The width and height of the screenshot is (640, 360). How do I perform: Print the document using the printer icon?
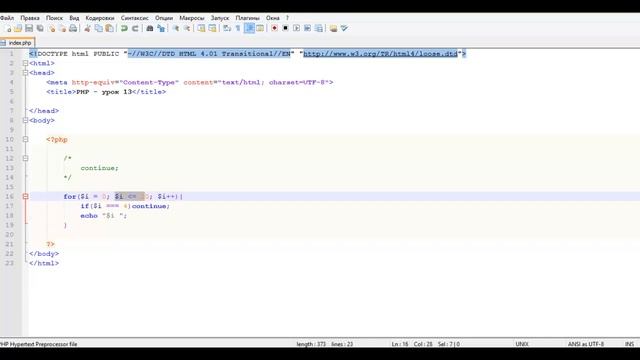pyautogui.click(x=73, y=29)
